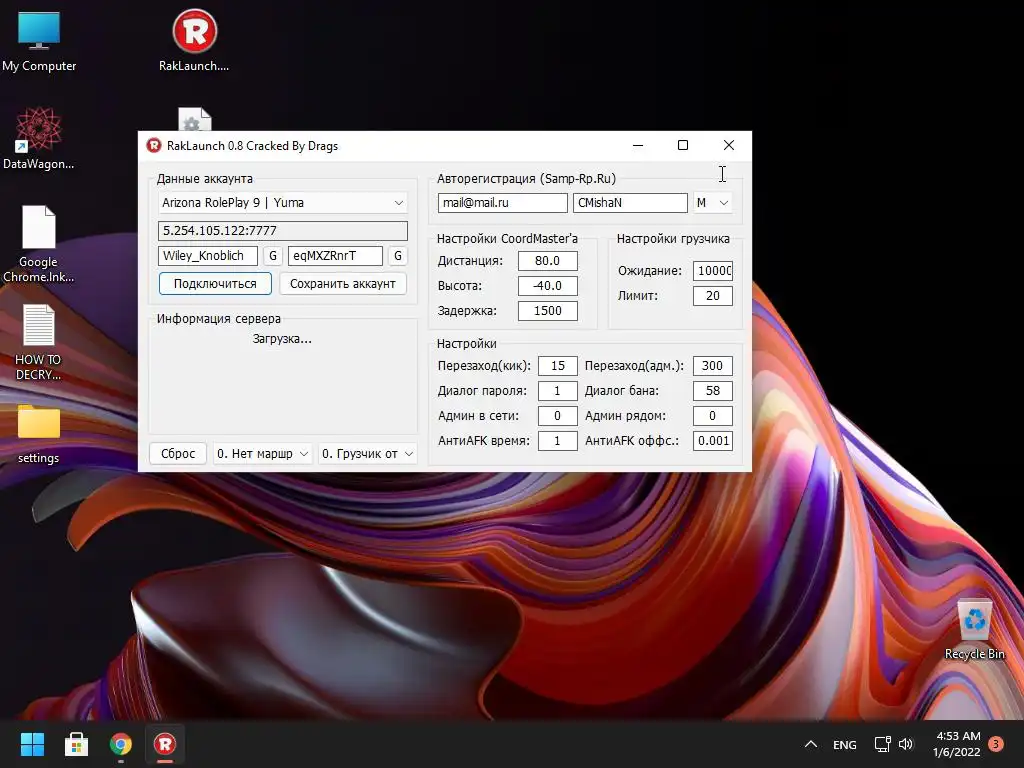Click the server IP address field

point(283,231)
